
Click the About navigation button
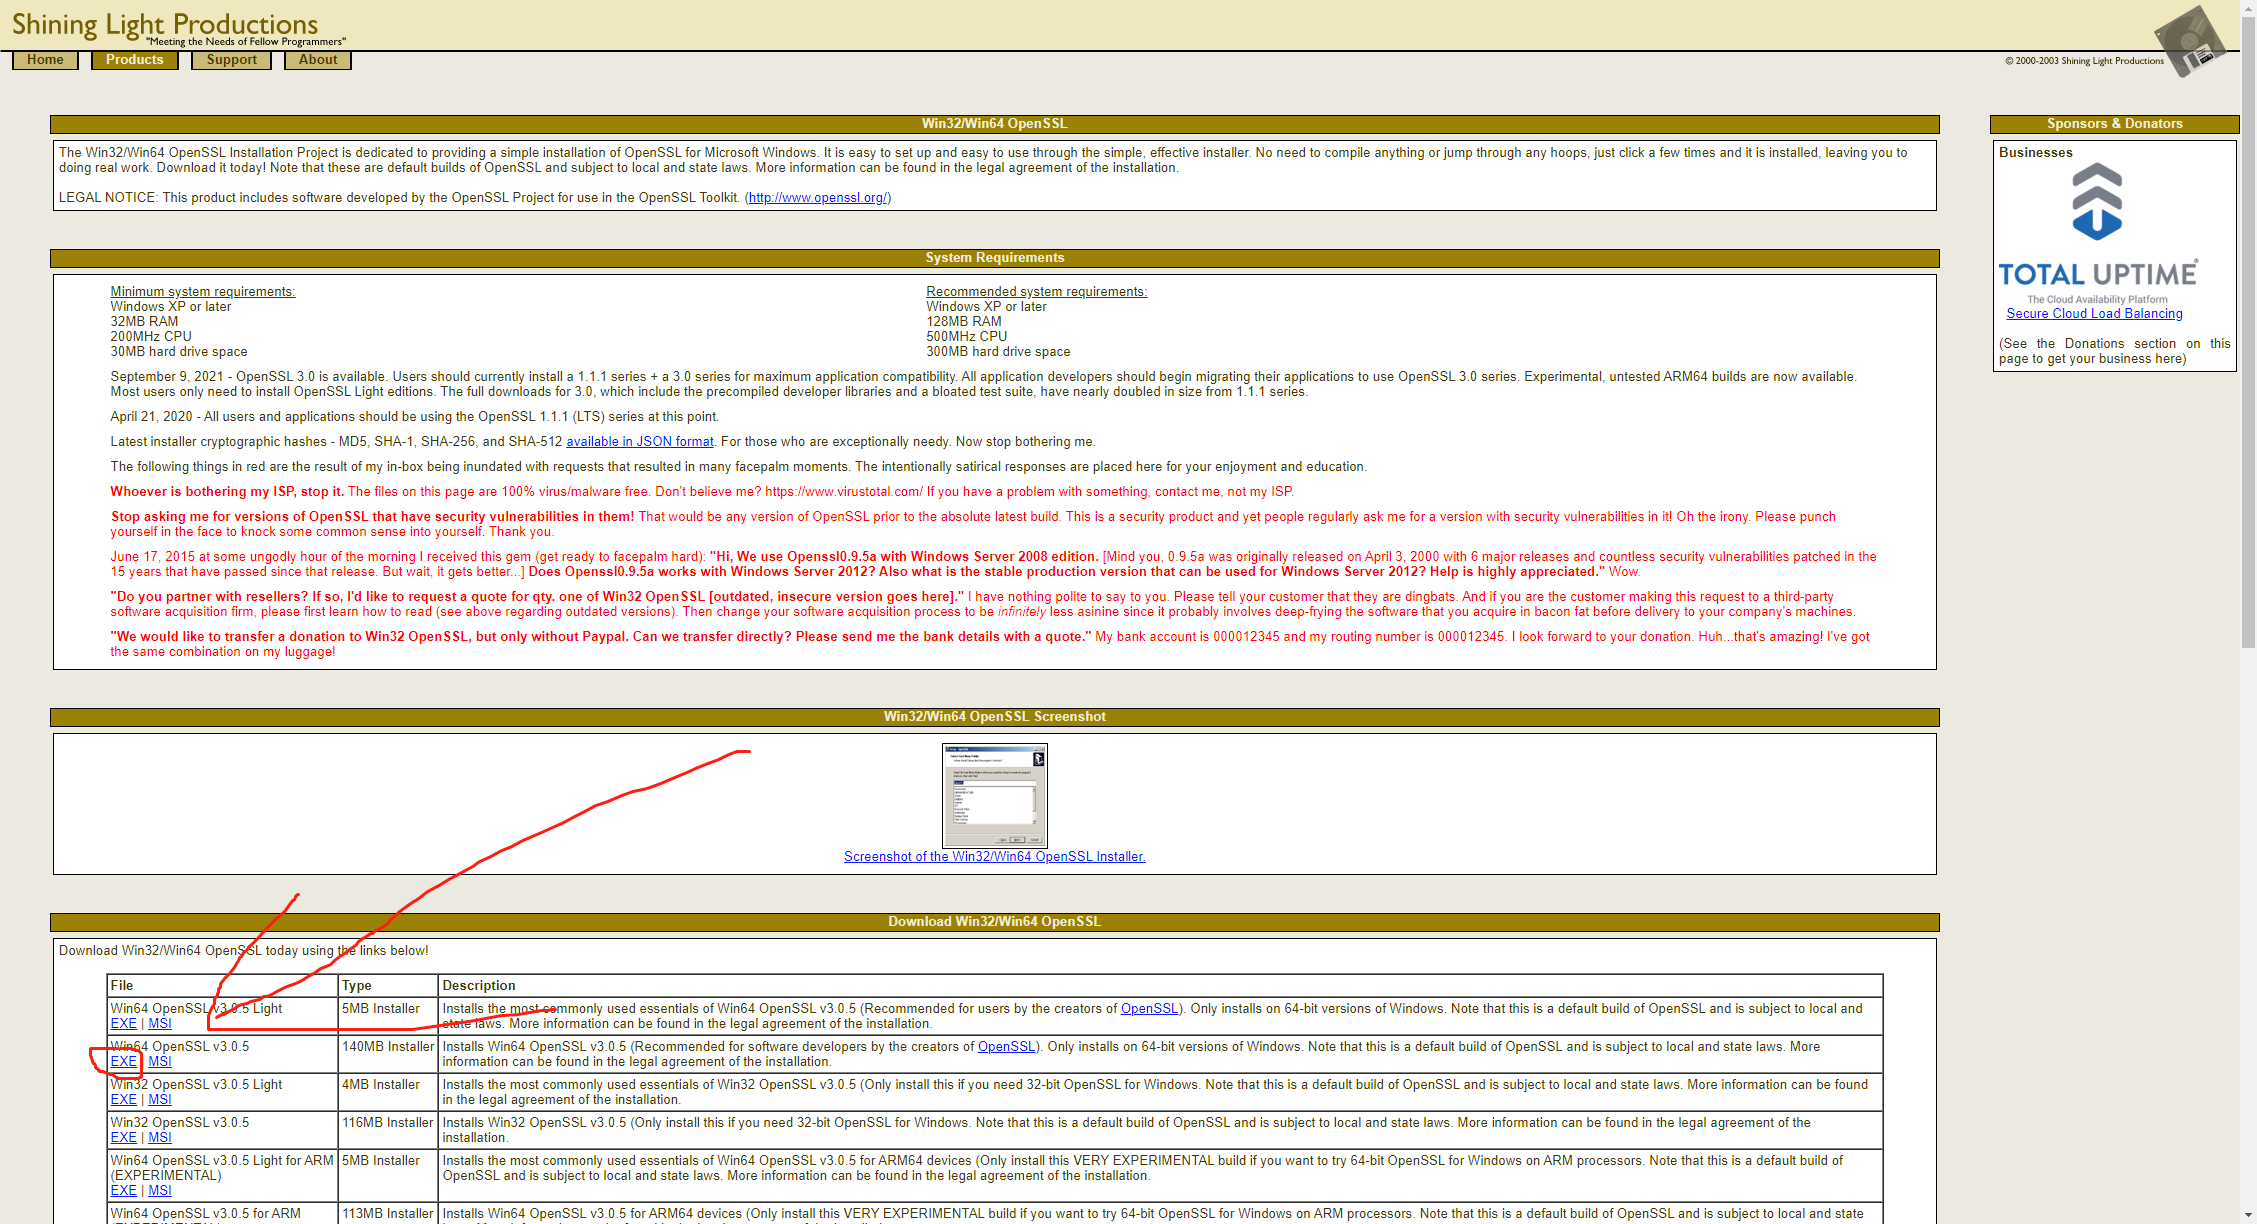click(x=316, y=59)
